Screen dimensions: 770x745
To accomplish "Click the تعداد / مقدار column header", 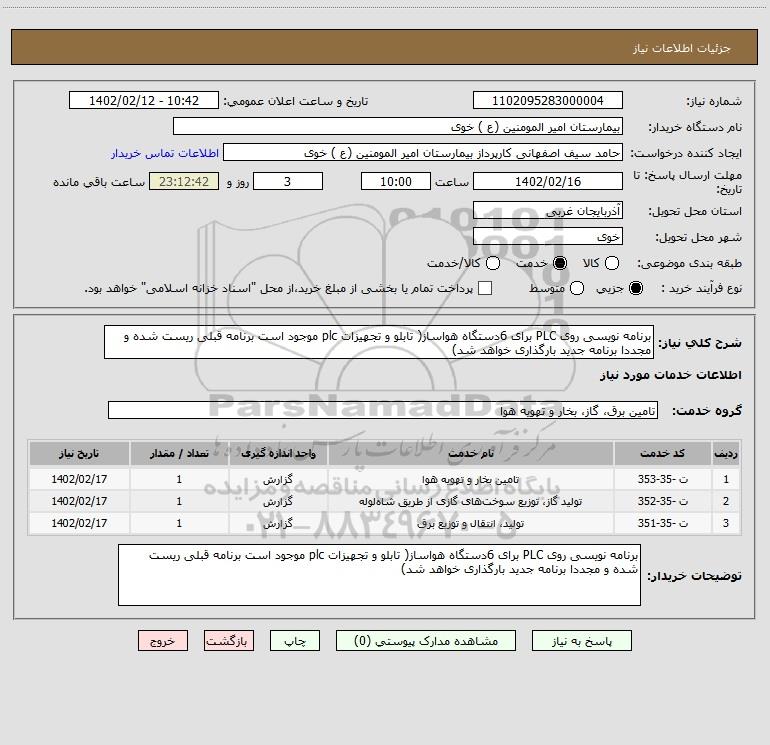I will click(x=179, y=453).
